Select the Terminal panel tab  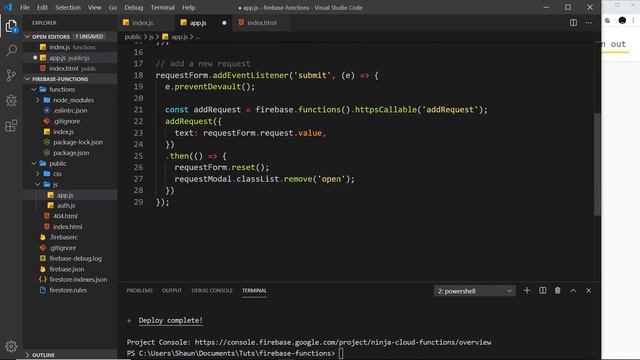point(254,291)
